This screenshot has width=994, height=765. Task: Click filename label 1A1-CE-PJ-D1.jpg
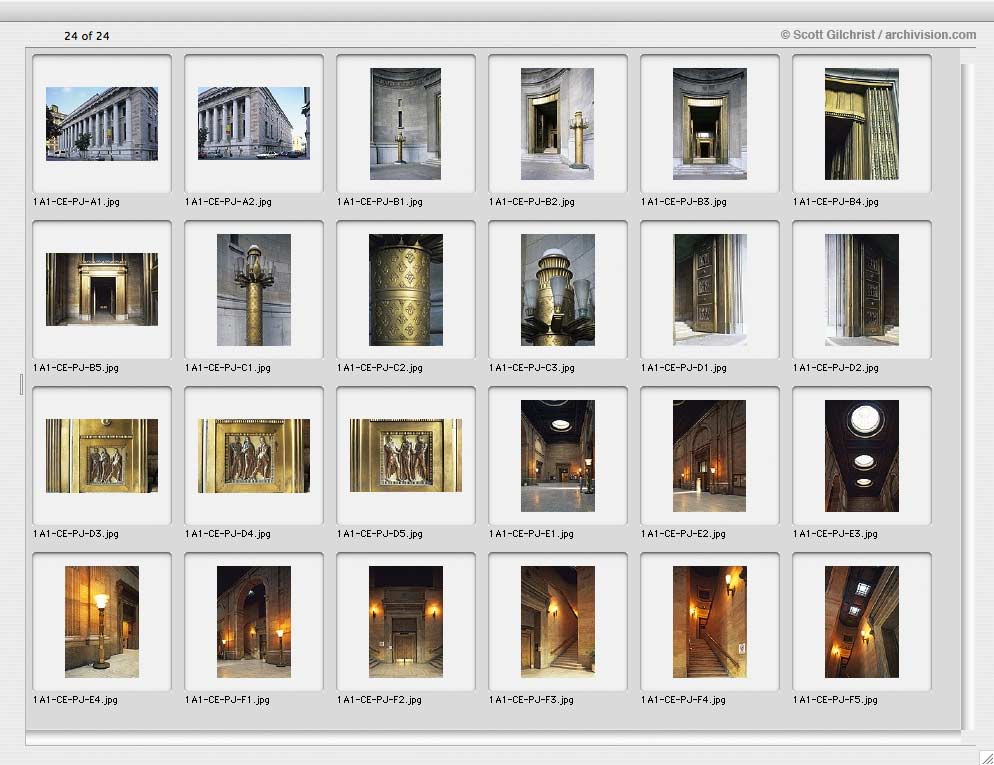point(684,368)
